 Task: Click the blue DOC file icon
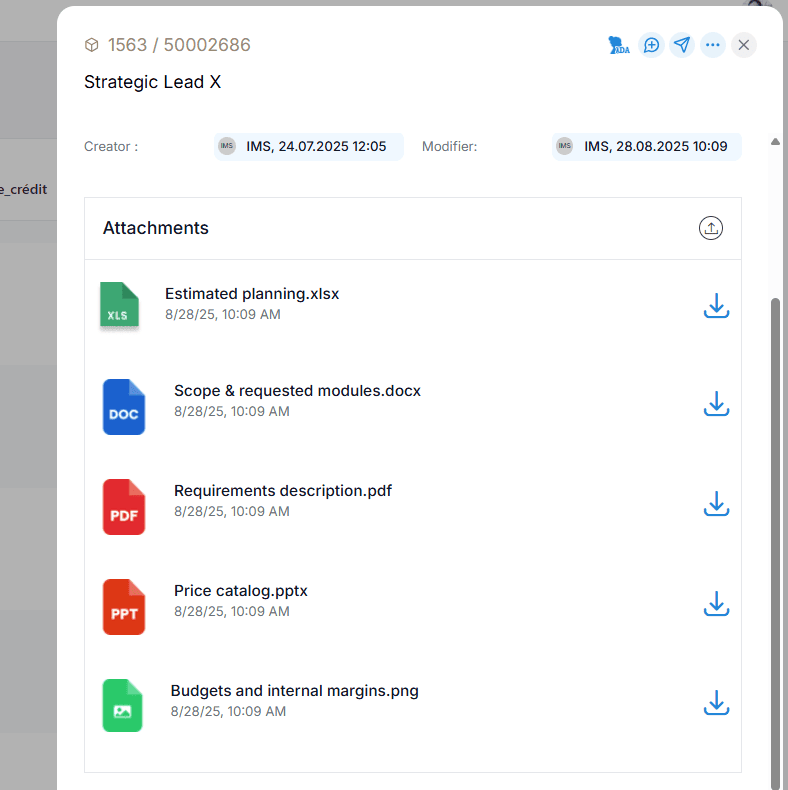pyautogui.click(x=124, y=406)
